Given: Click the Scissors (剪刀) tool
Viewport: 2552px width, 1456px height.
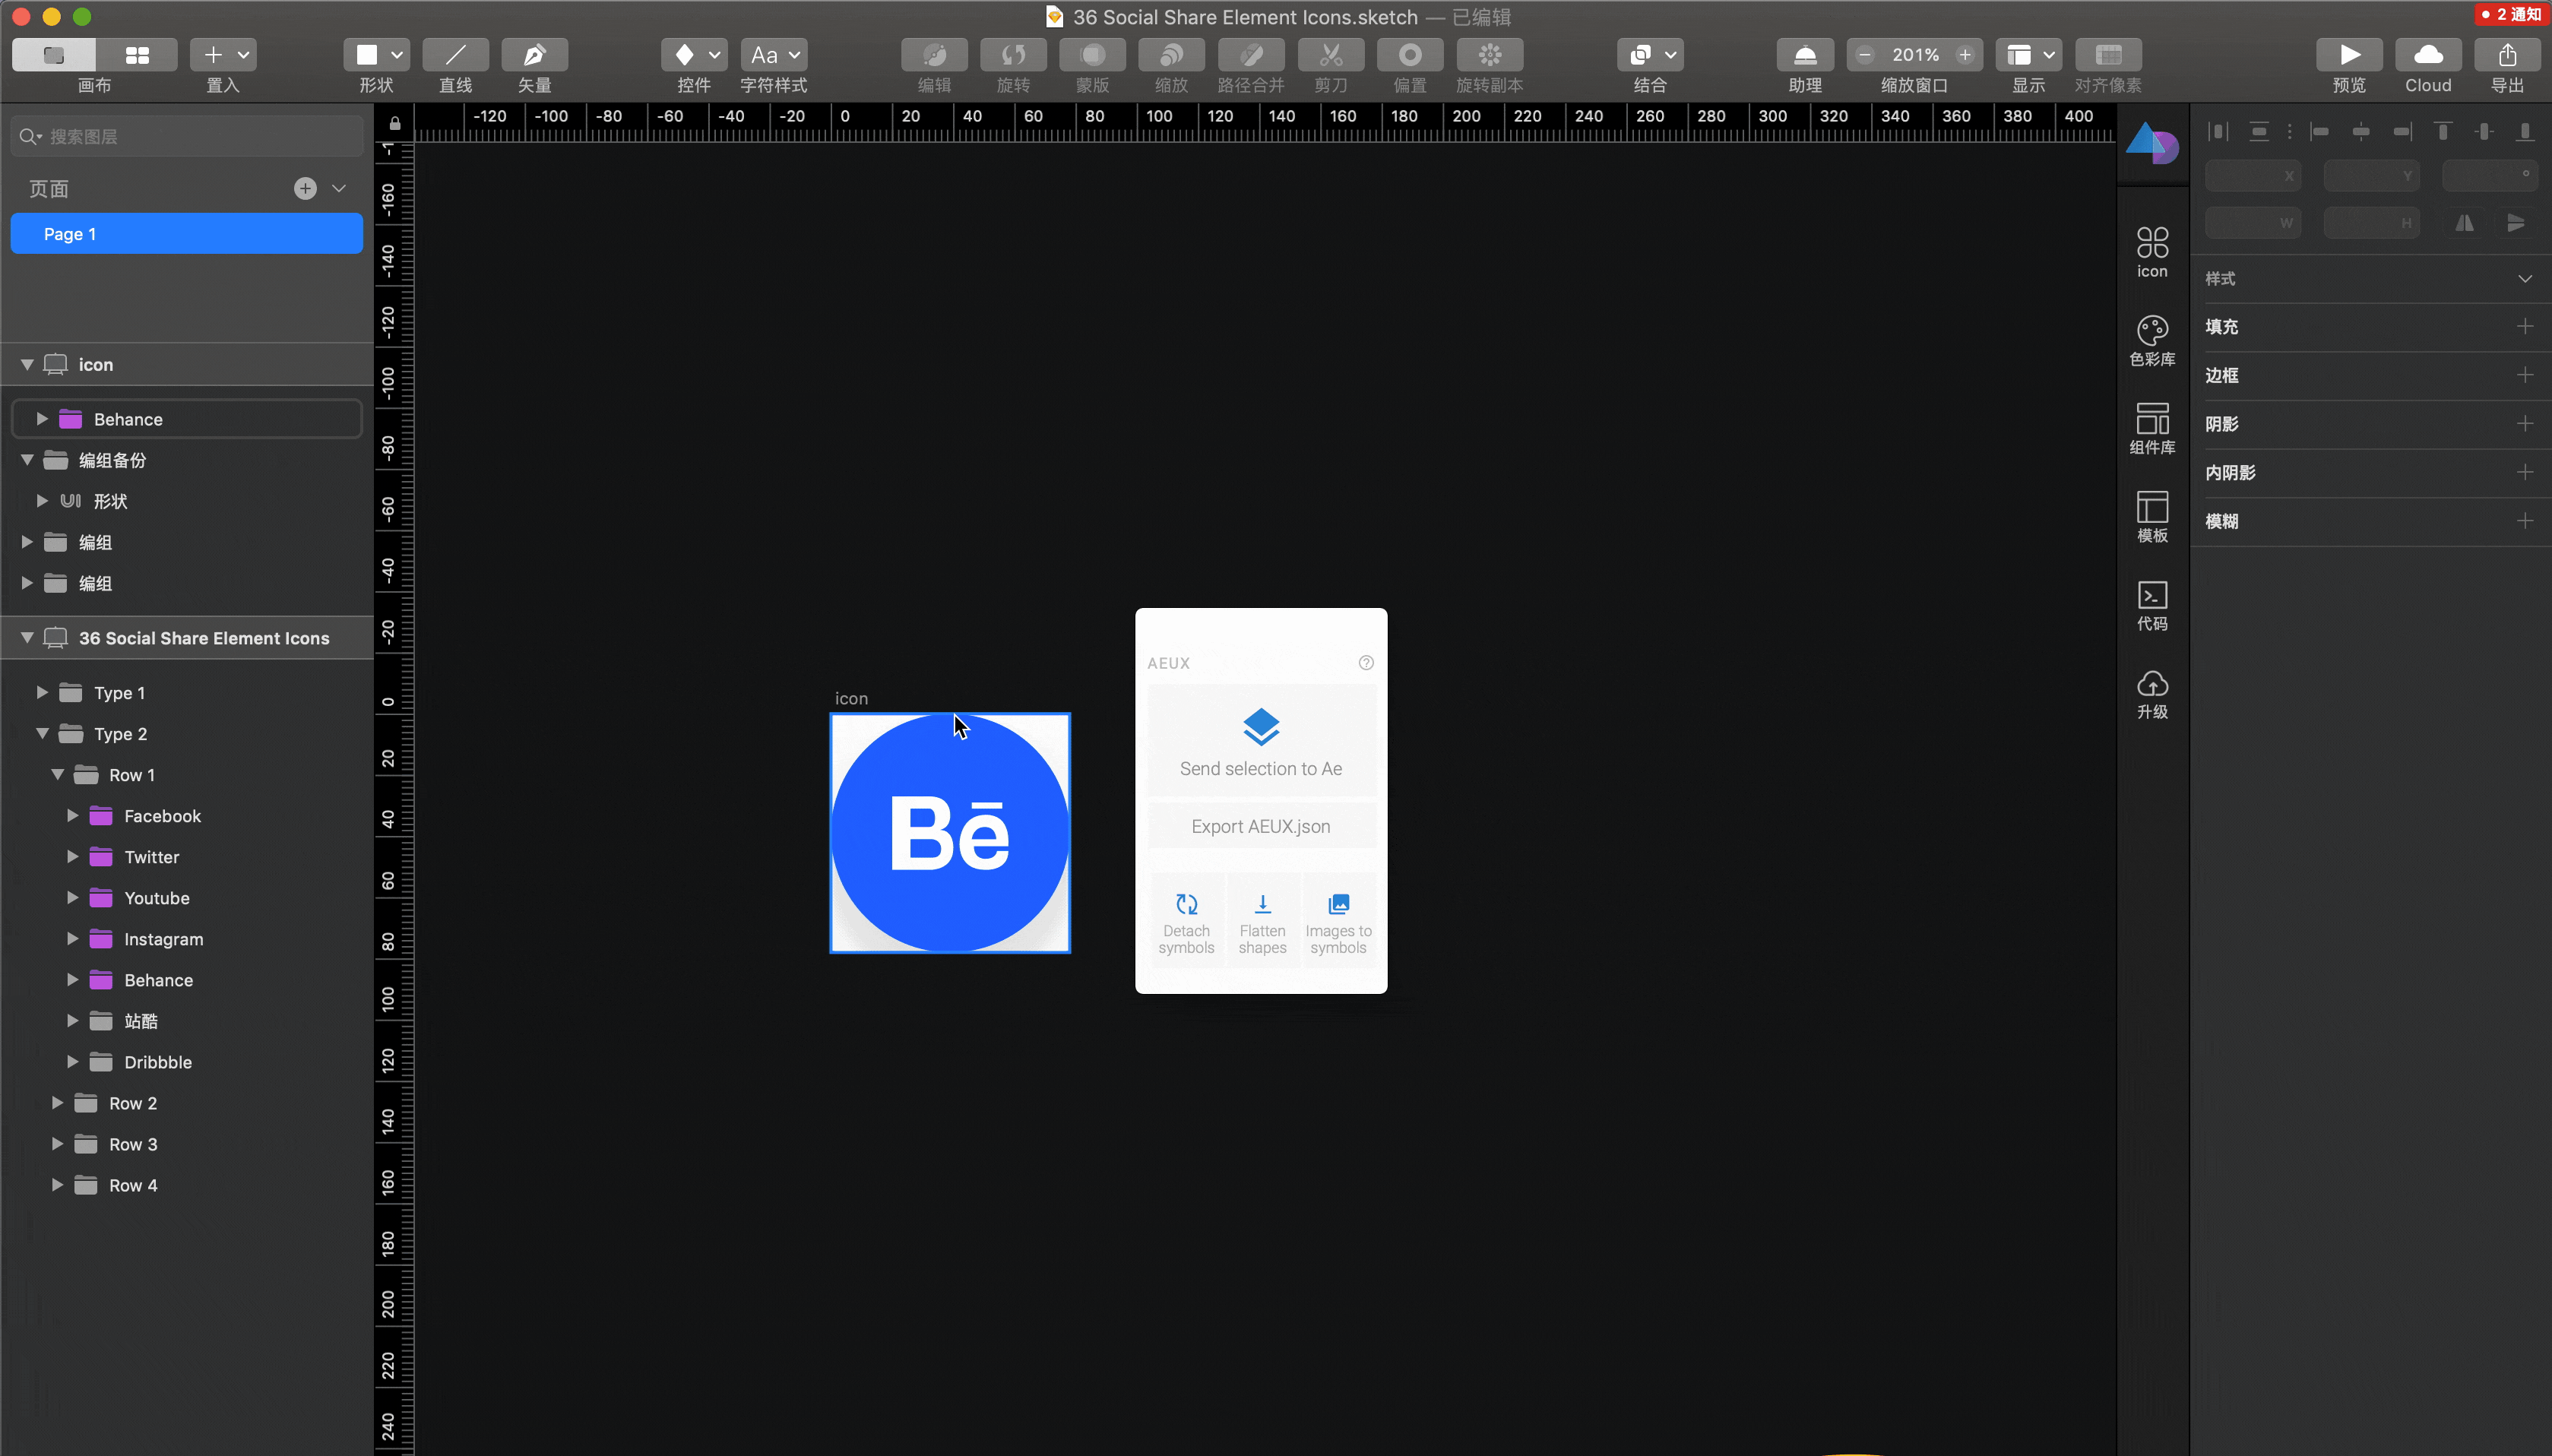Looking at the screenshot, I should pyautogui.click(x=1331, y=55).
